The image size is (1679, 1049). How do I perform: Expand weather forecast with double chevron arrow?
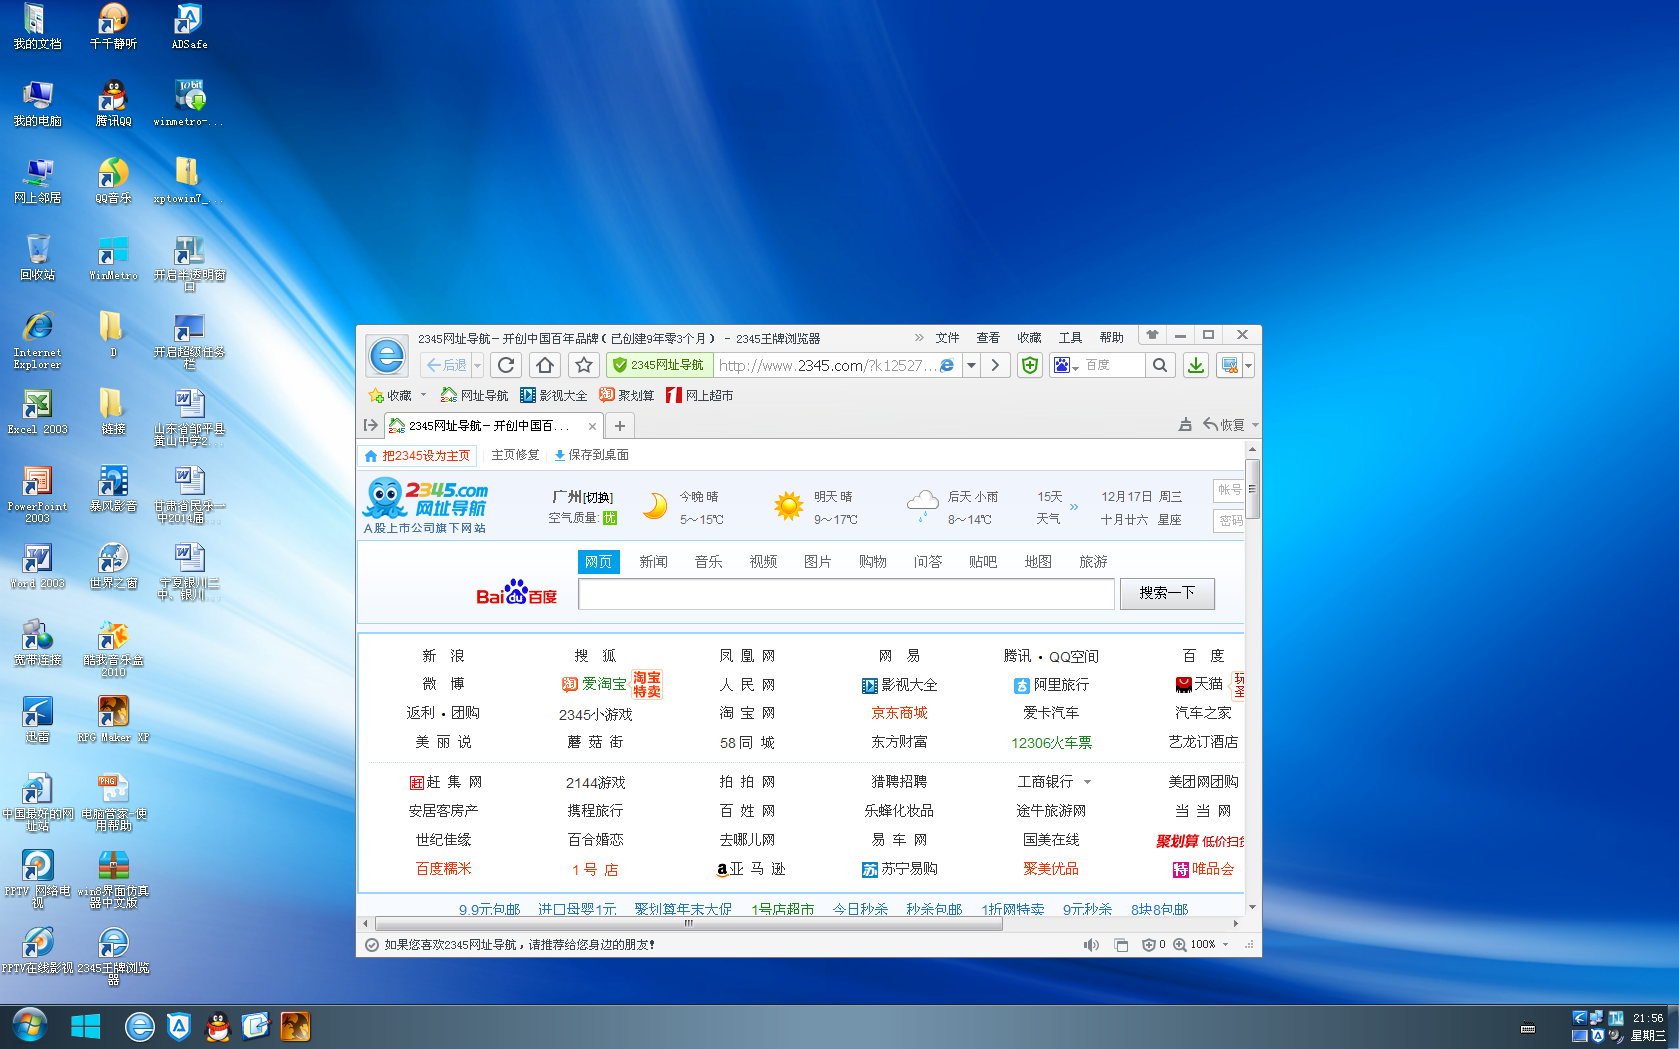click(1074, 507)
